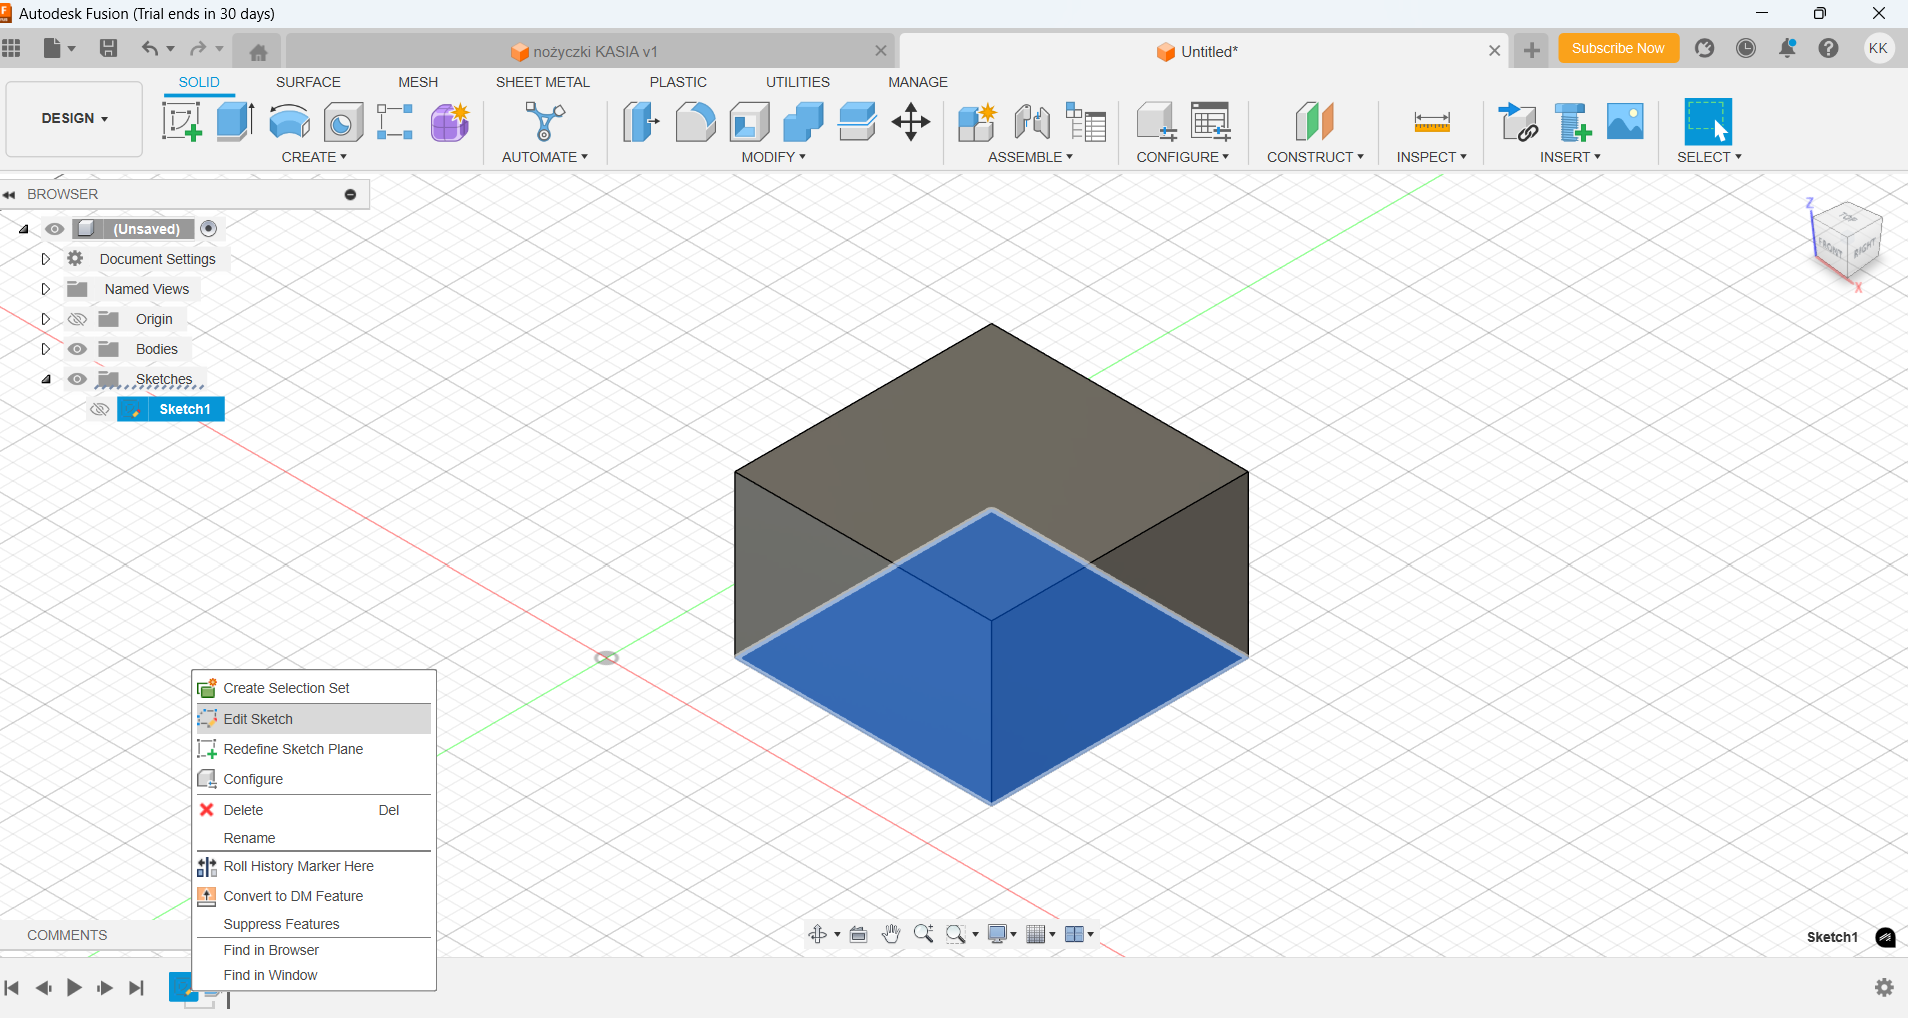This screenshot has height=1018, width=1908.
Task: Select the Shell tool
Action: pos(749,122)
